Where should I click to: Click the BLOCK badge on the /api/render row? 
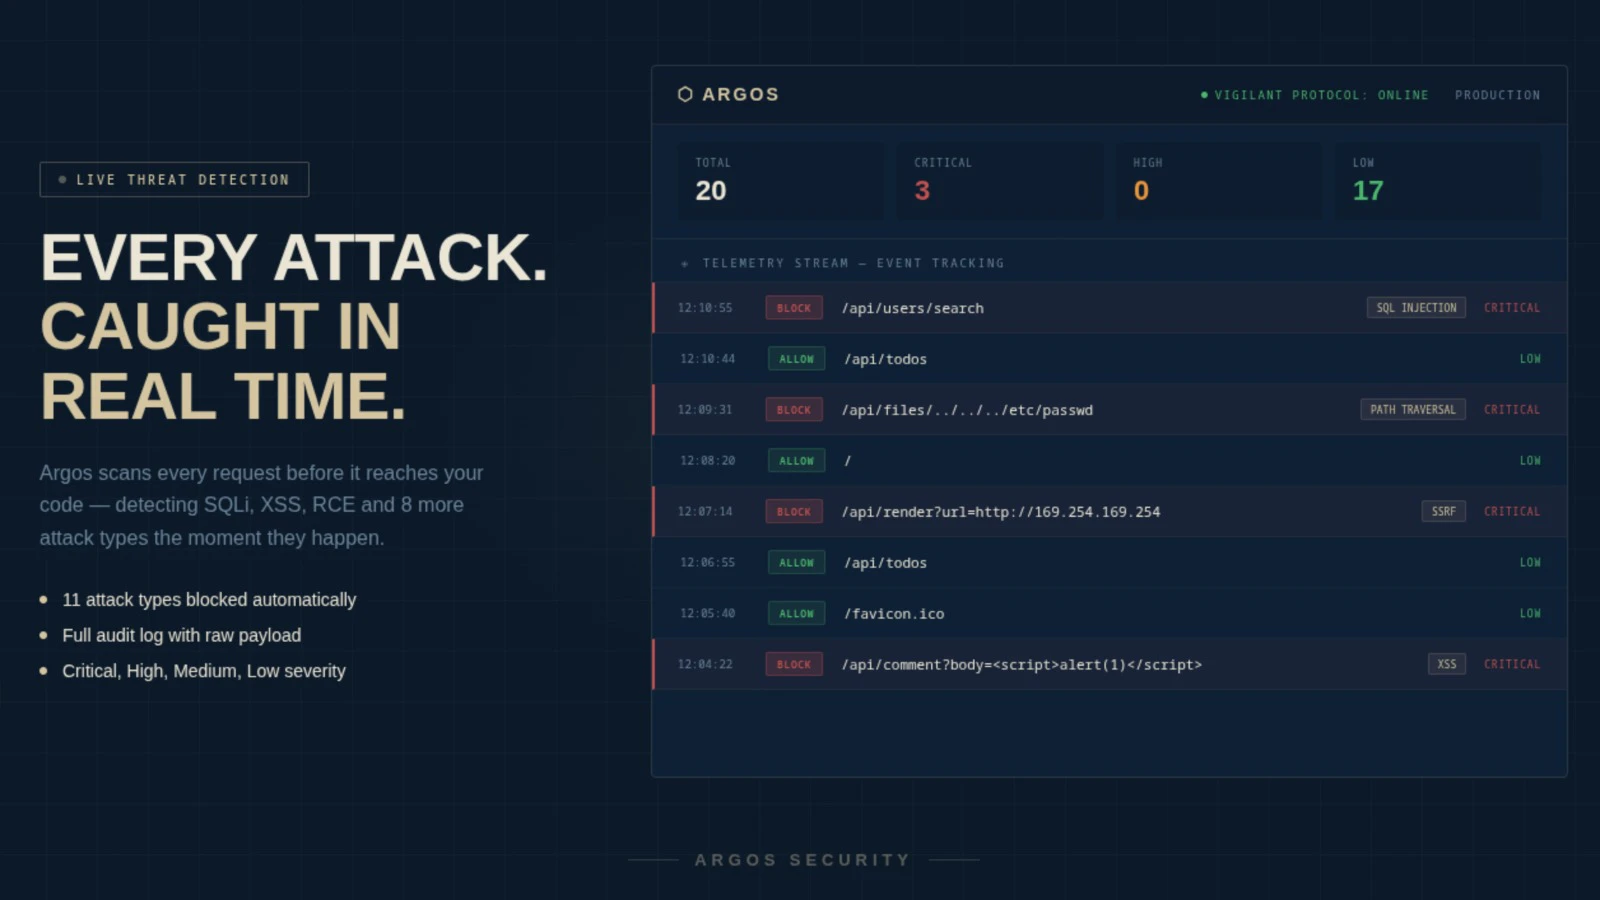794,512
